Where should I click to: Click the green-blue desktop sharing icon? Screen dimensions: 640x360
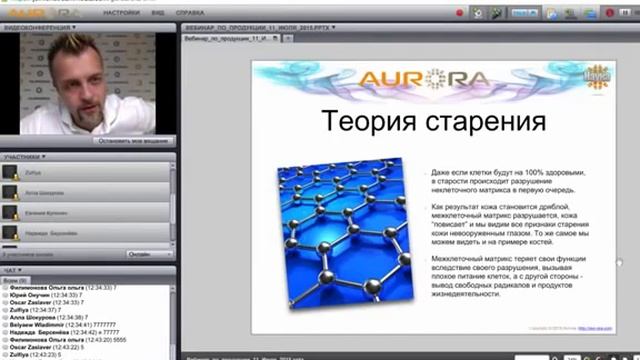(590, 13)
